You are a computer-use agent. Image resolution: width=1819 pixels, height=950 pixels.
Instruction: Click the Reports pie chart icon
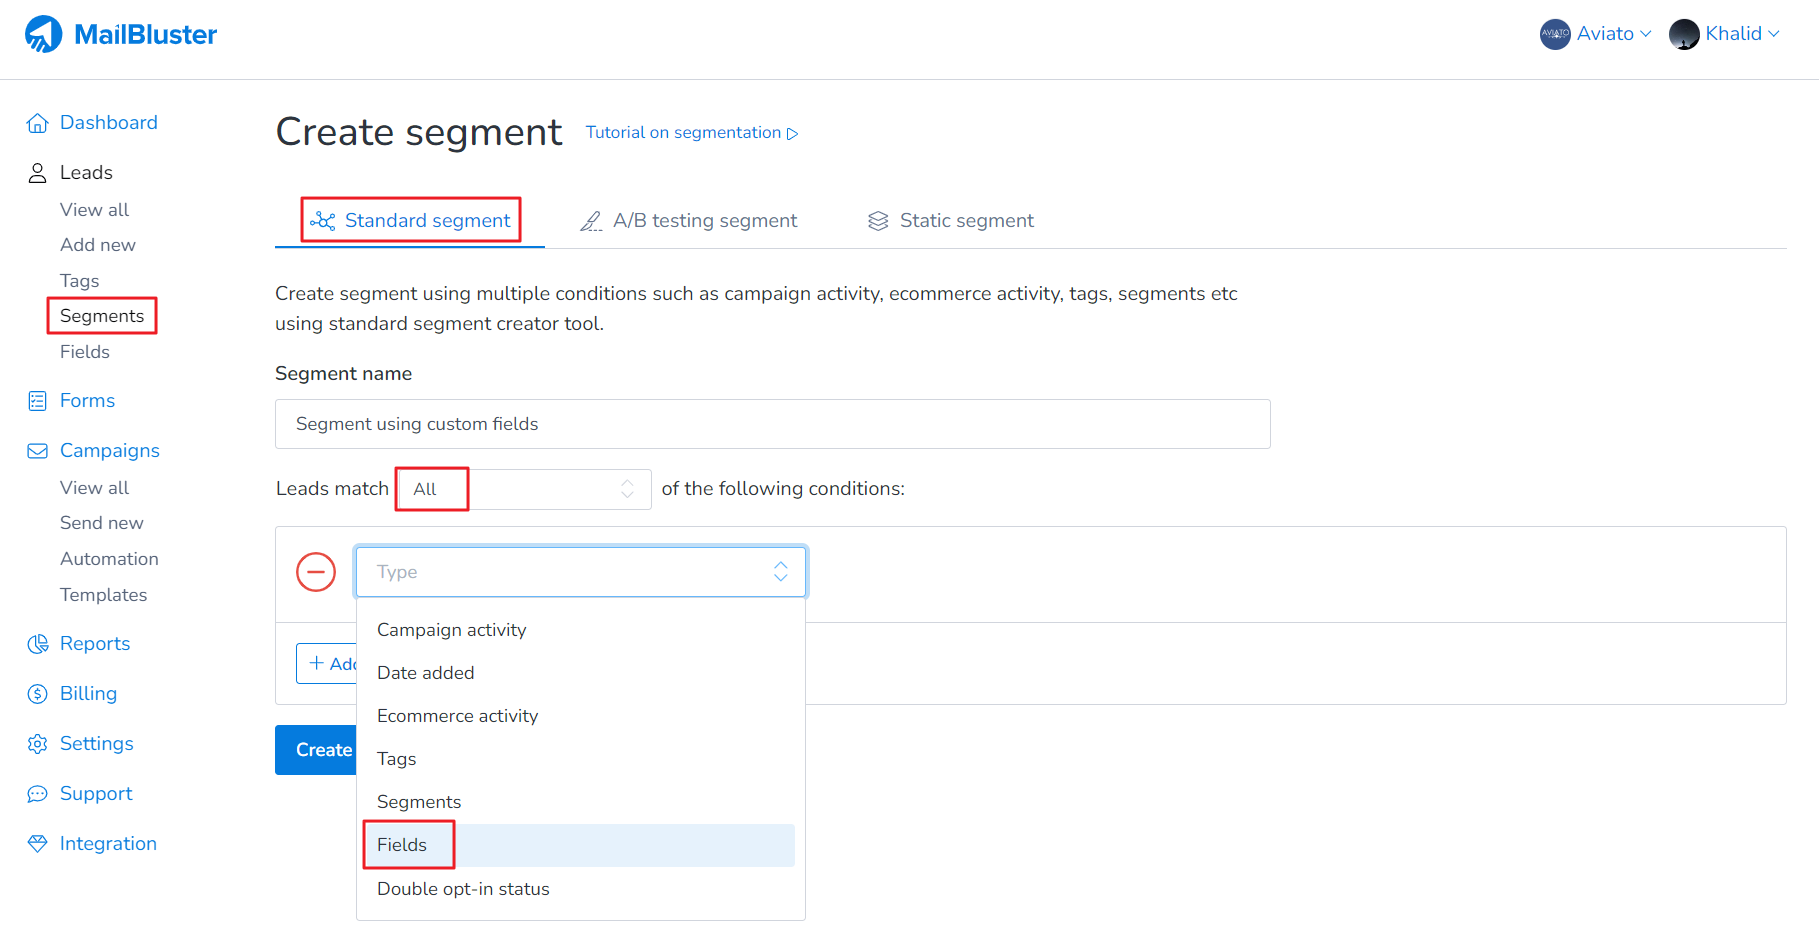click(x=37, y=643)
